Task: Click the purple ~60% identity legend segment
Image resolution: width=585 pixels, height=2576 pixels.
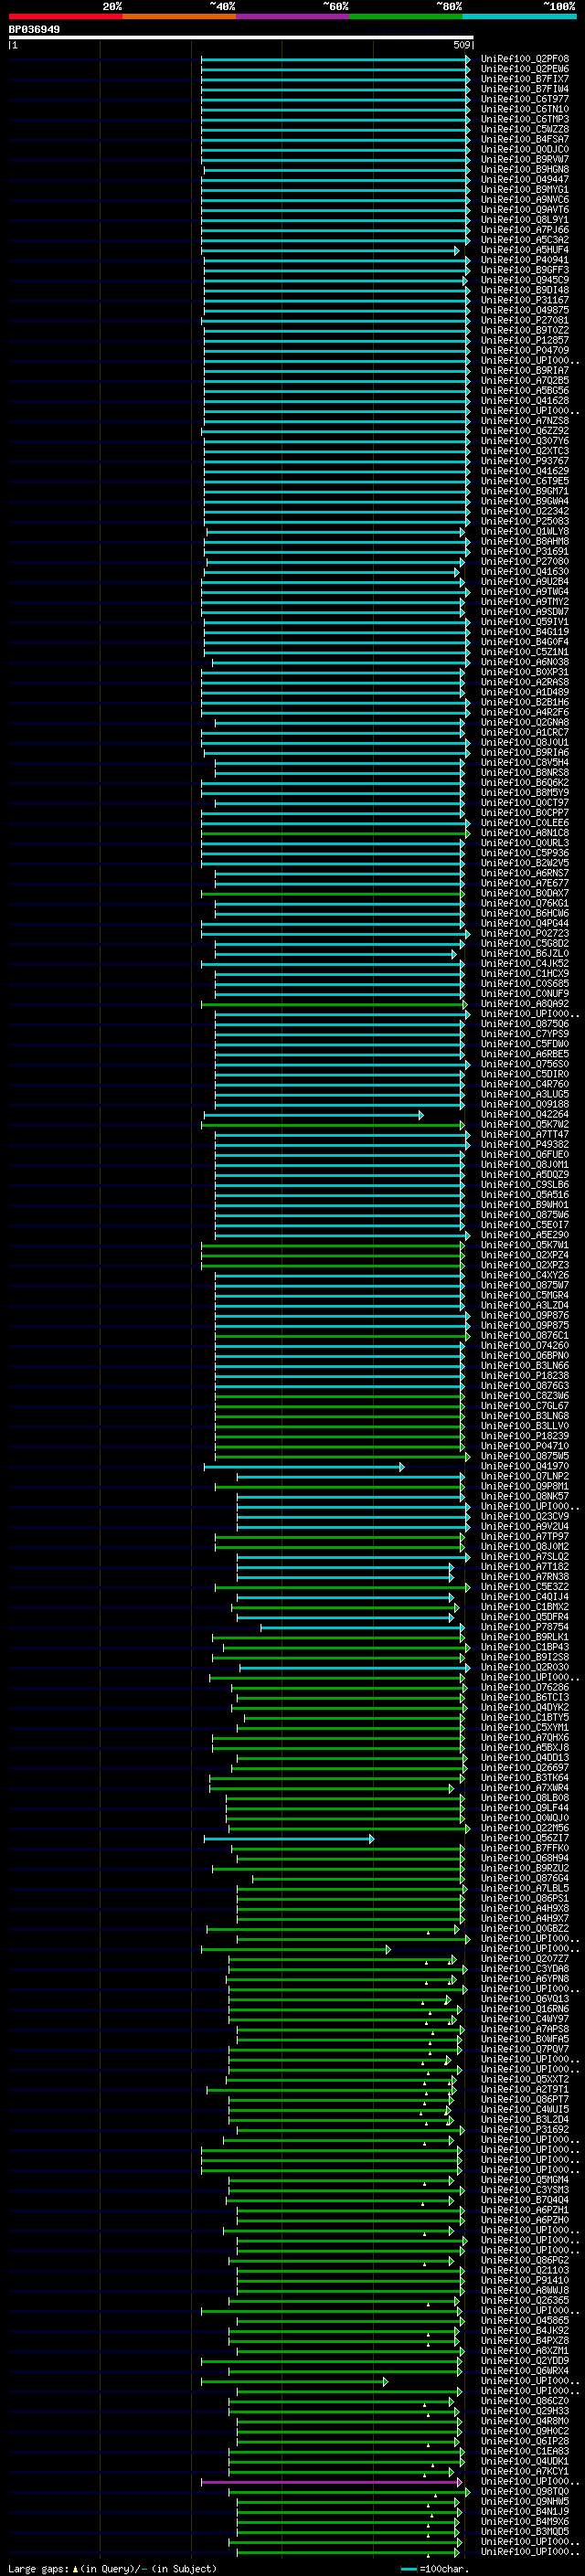Action: tap(293, 16)
